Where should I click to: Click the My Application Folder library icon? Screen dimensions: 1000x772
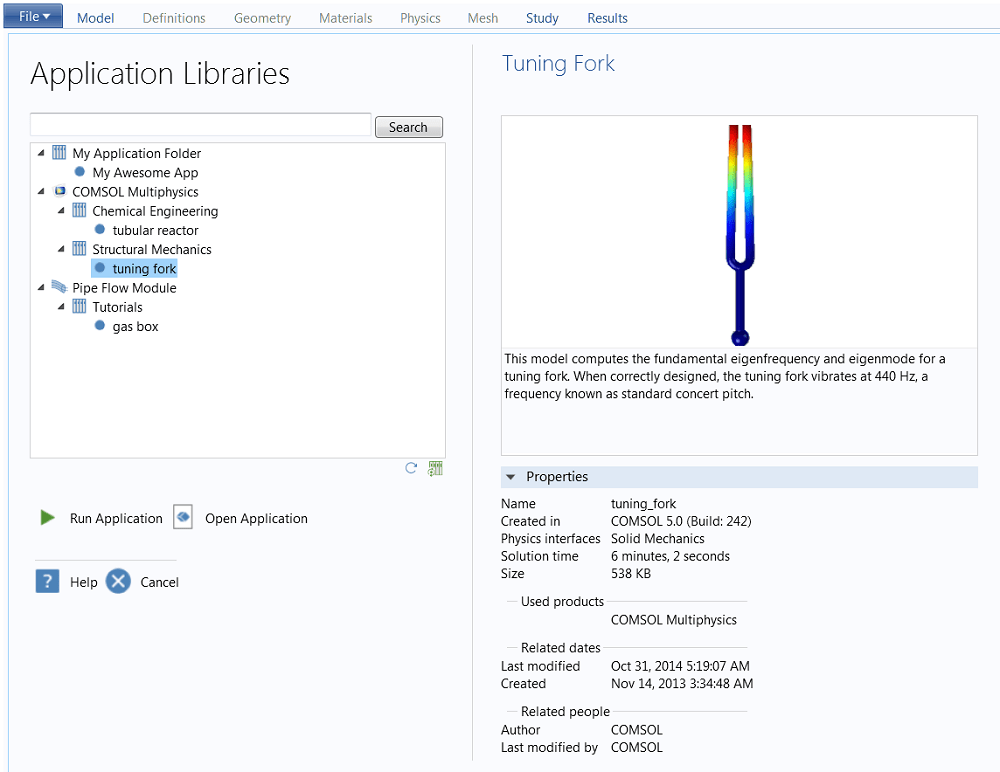(59, 152)
